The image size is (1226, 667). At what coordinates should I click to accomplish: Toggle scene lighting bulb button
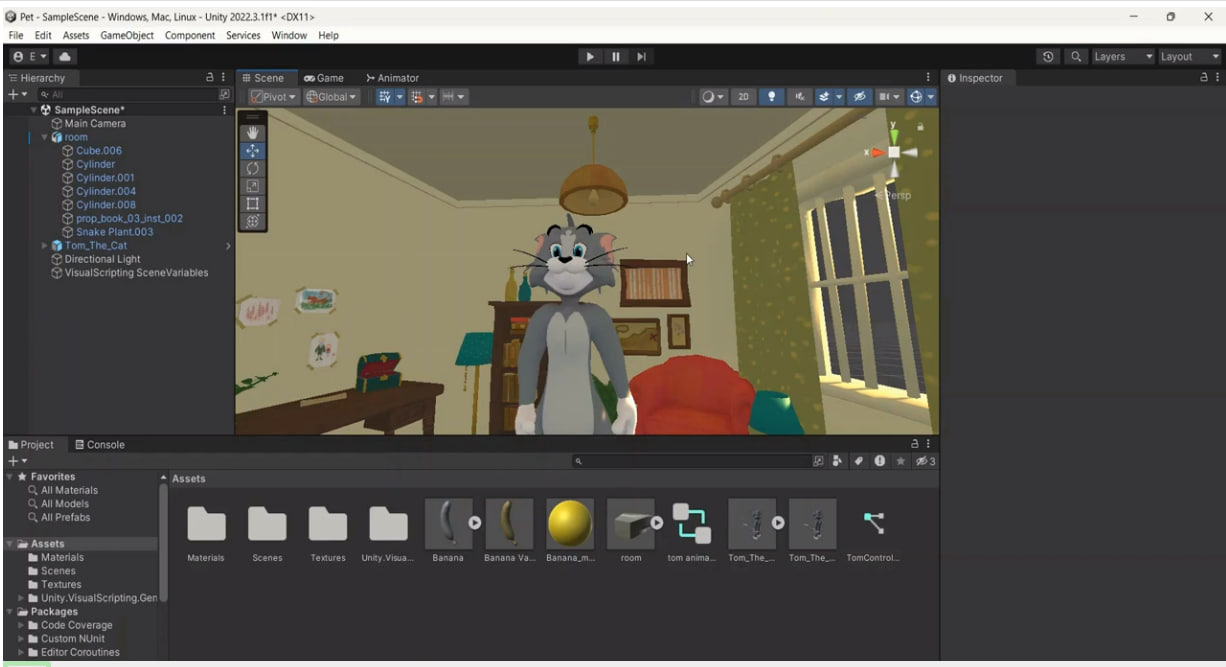[x=771, y=97]
